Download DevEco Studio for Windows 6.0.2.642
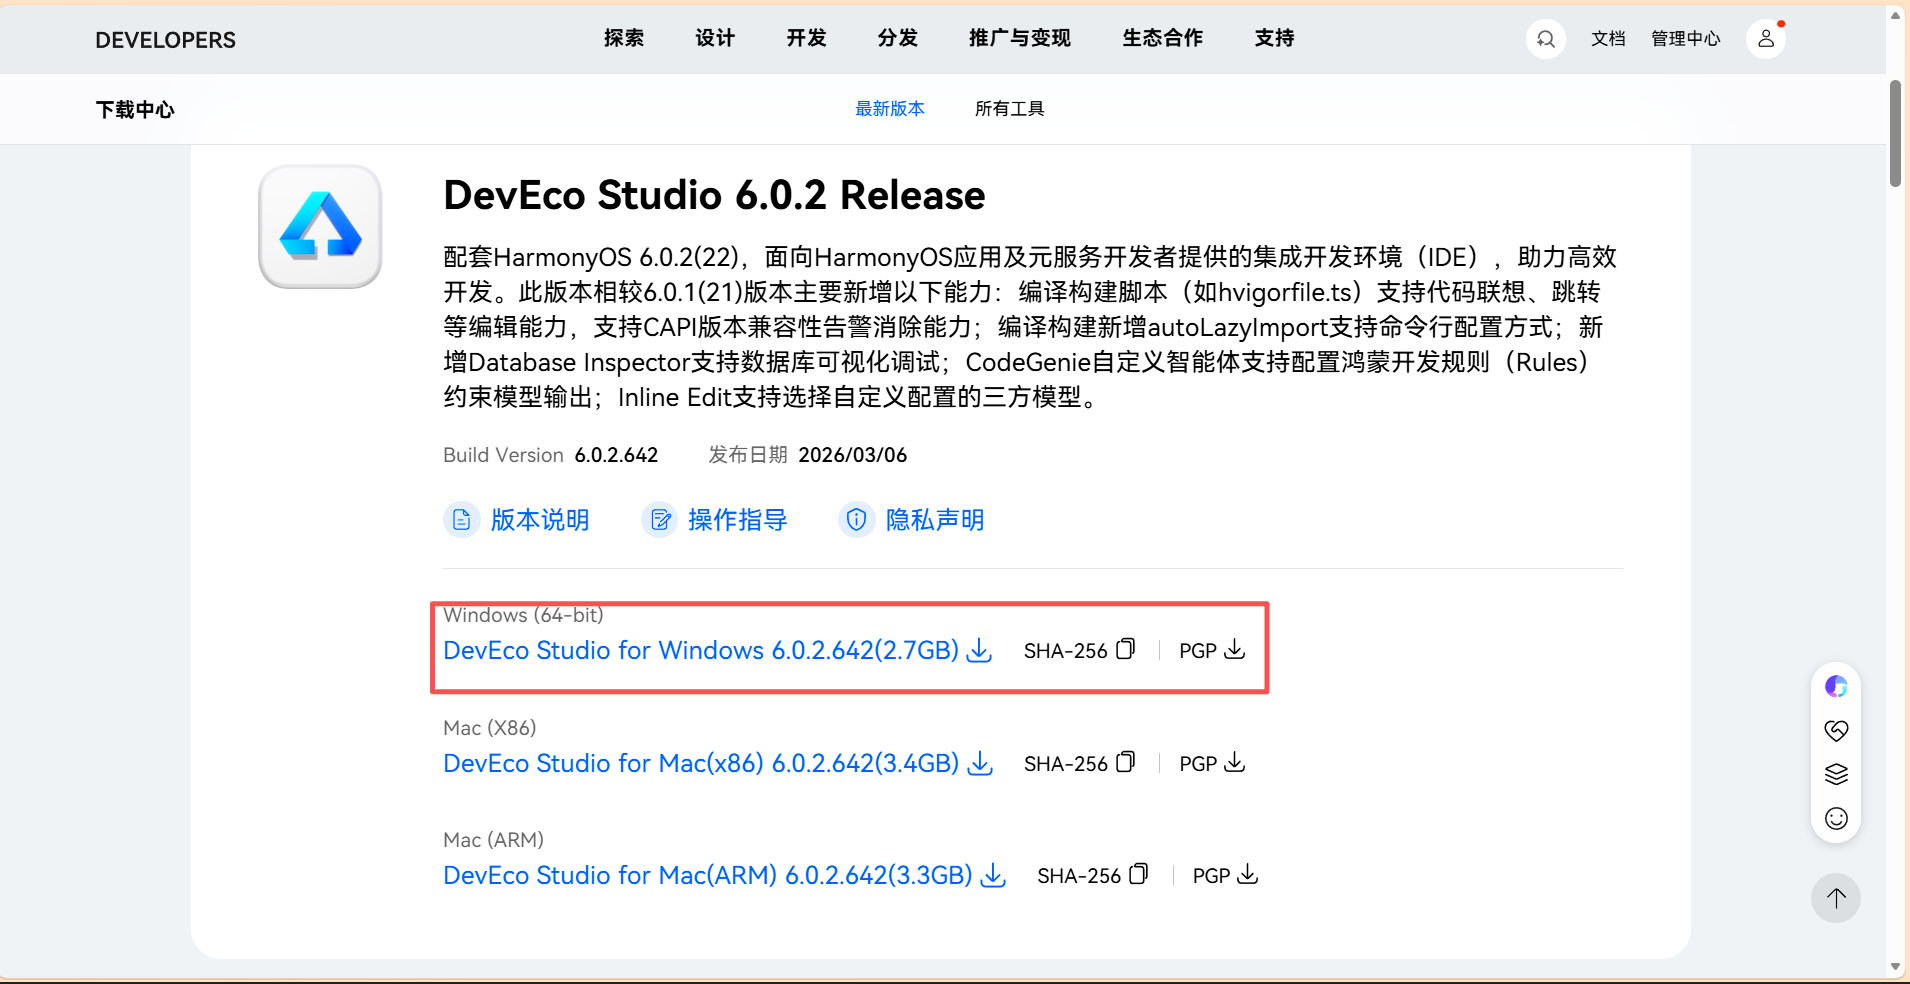 pyautogui.click(x=701, y=651)
